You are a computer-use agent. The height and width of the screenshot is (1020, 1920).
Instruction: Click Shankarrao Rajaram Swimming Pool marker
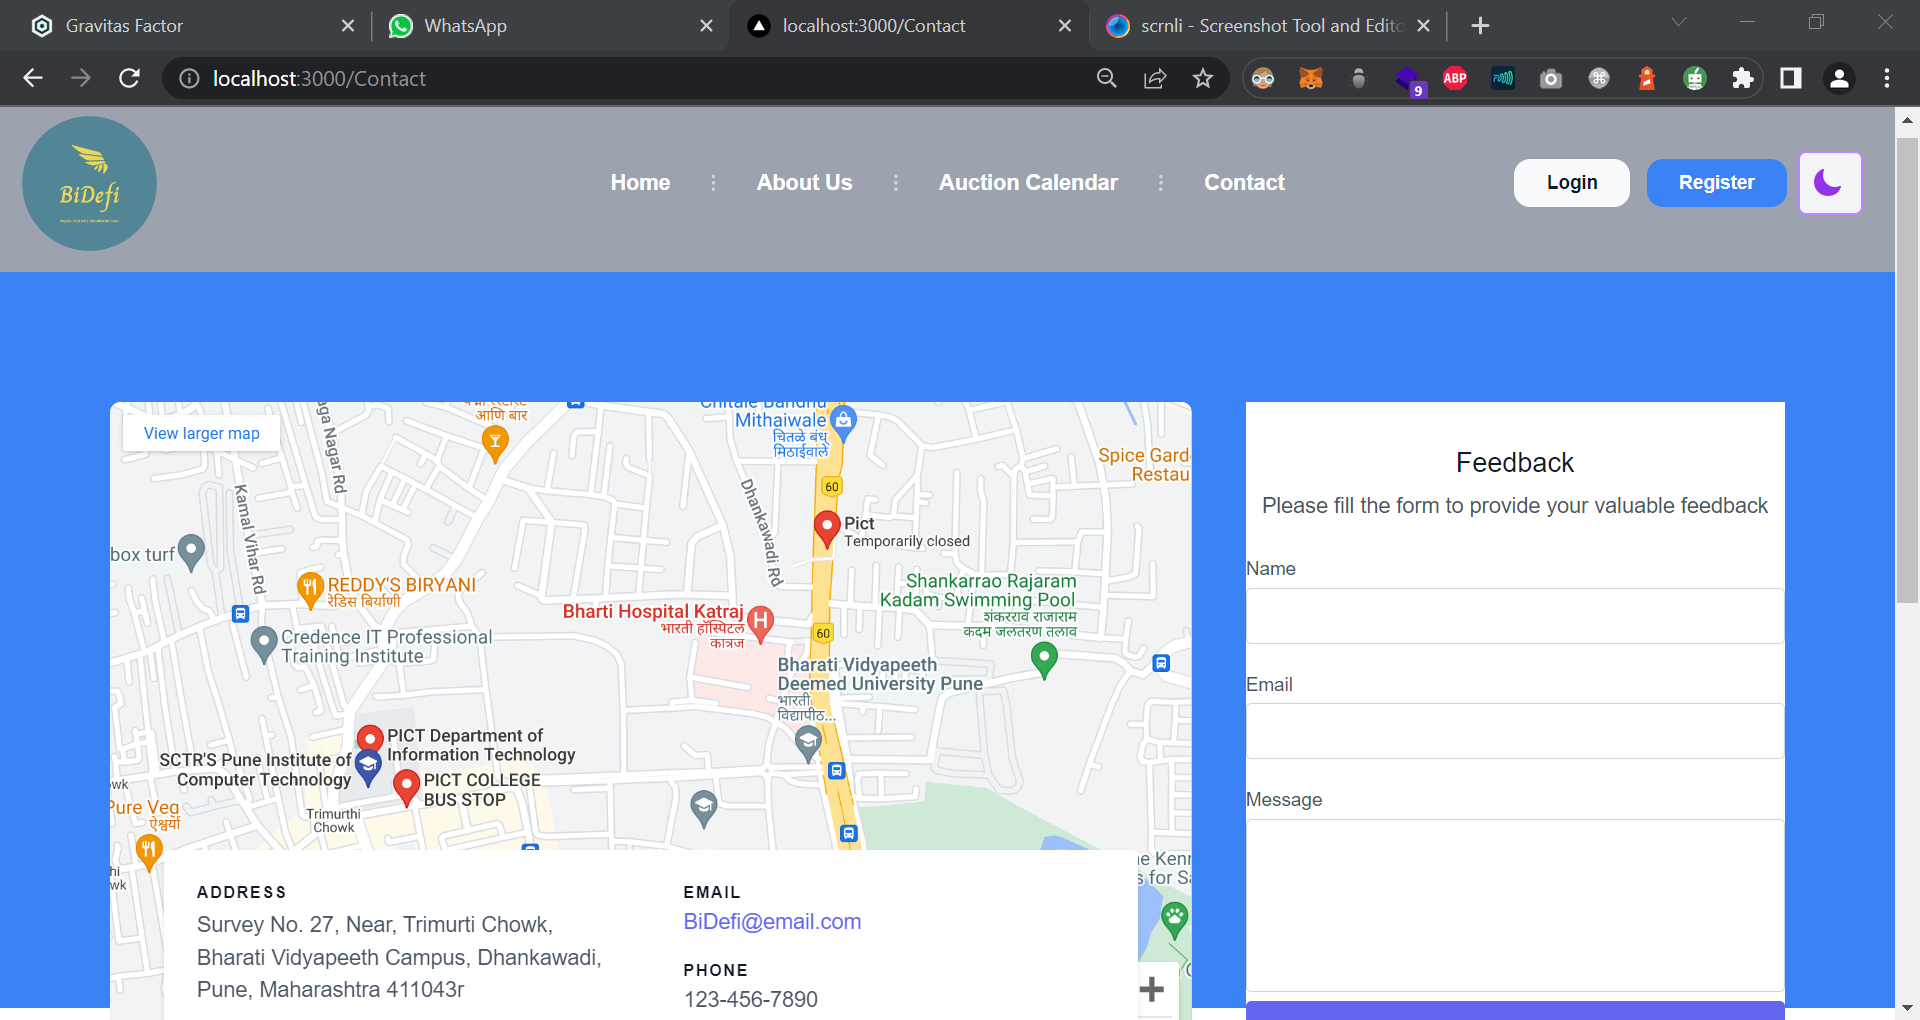click(x=1044, y=660)
